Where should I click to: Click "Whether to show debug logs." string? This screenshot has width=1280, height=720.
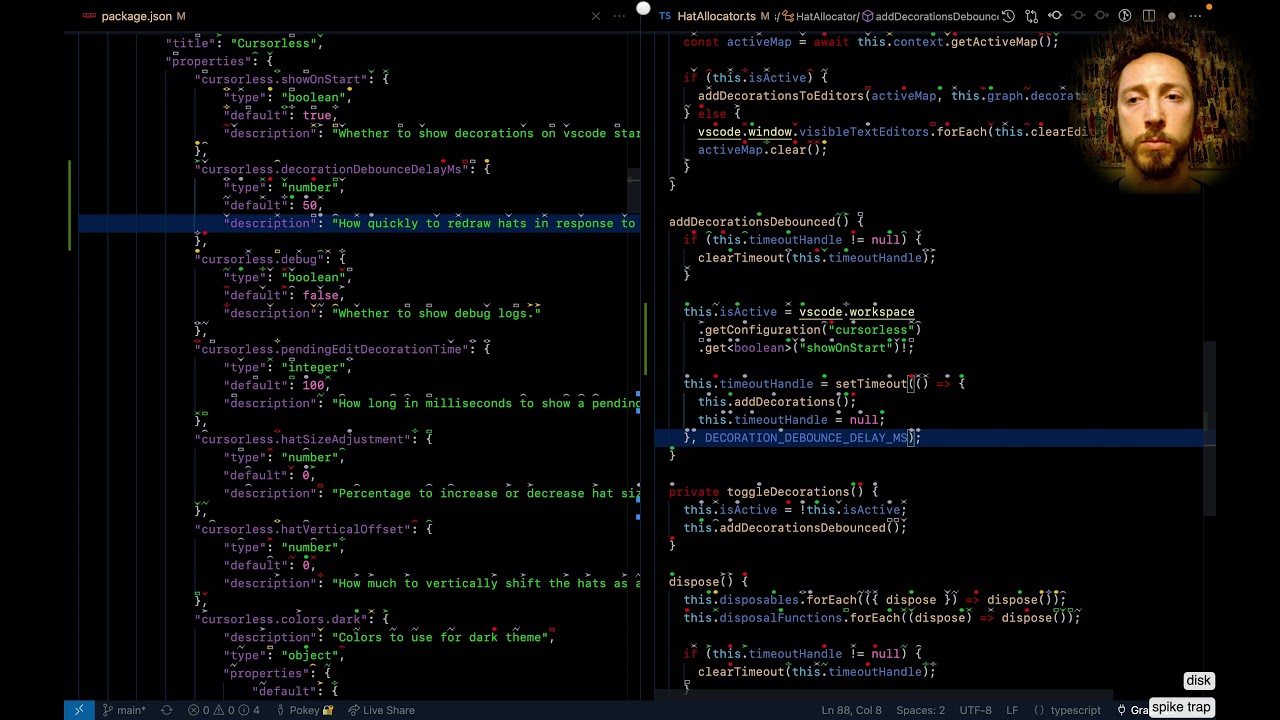(x=436, y=313)
